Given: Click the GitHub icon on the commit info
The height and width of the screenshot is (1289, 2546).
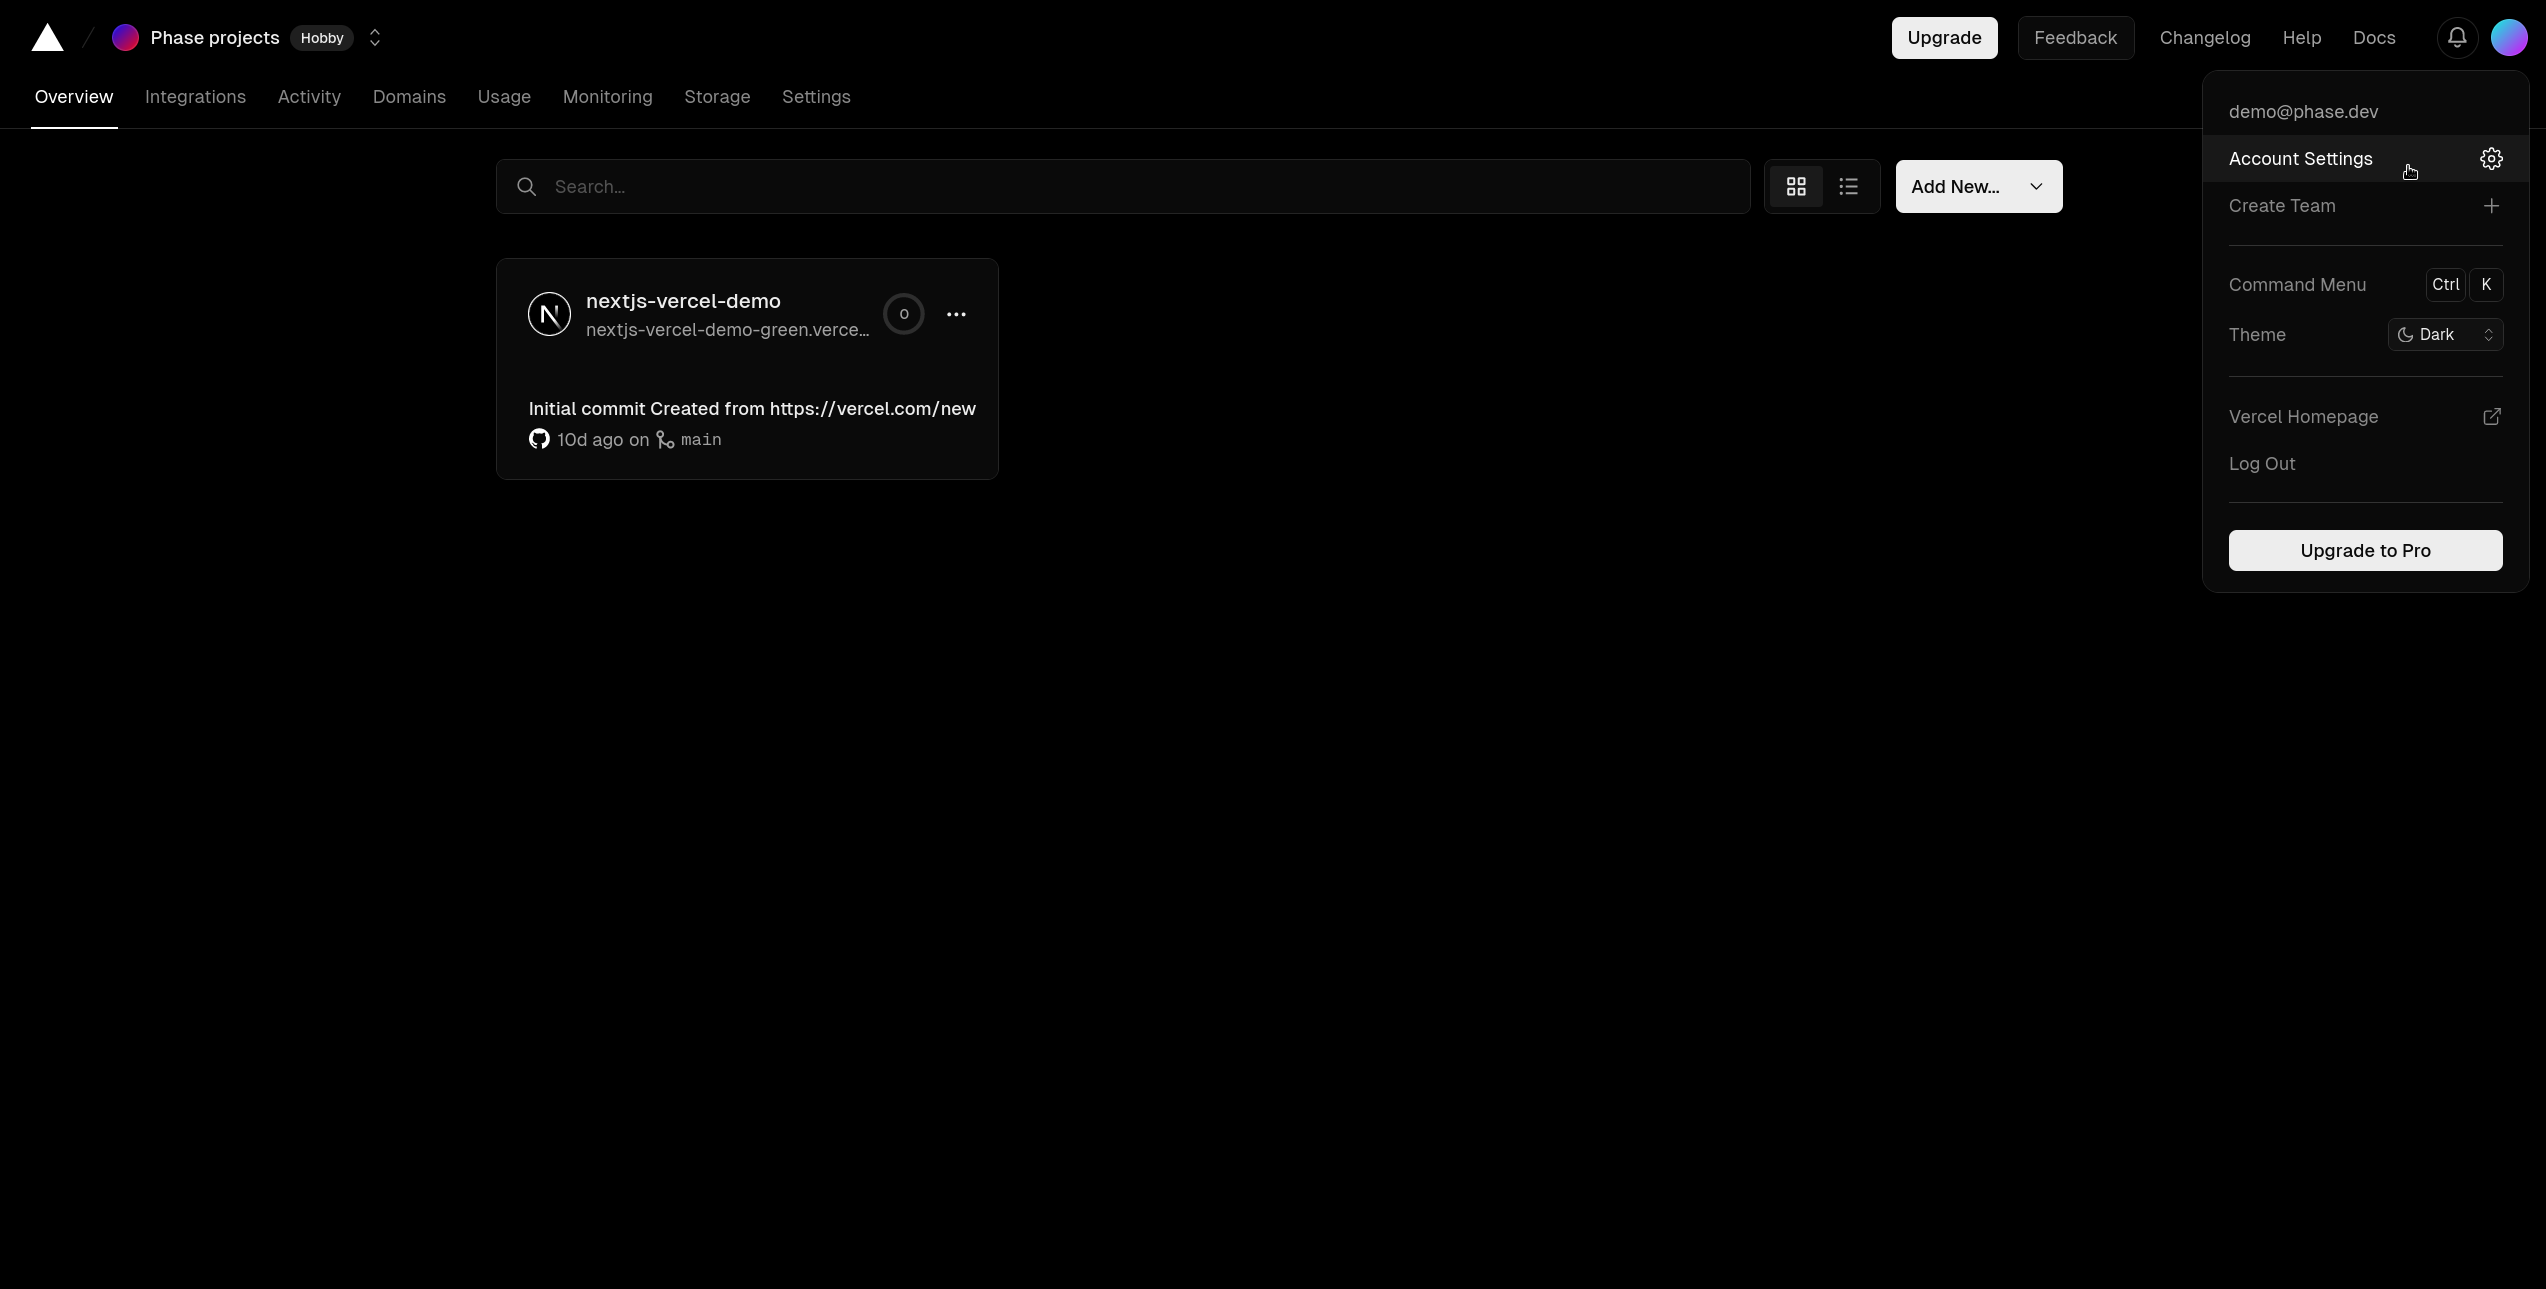Looking at the screenshot, I should [x=539, y=440].
